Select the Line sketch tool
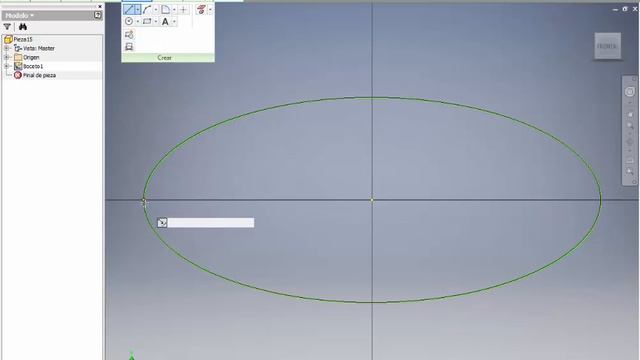Screen dimensions: 640x360 pos(129,9)
